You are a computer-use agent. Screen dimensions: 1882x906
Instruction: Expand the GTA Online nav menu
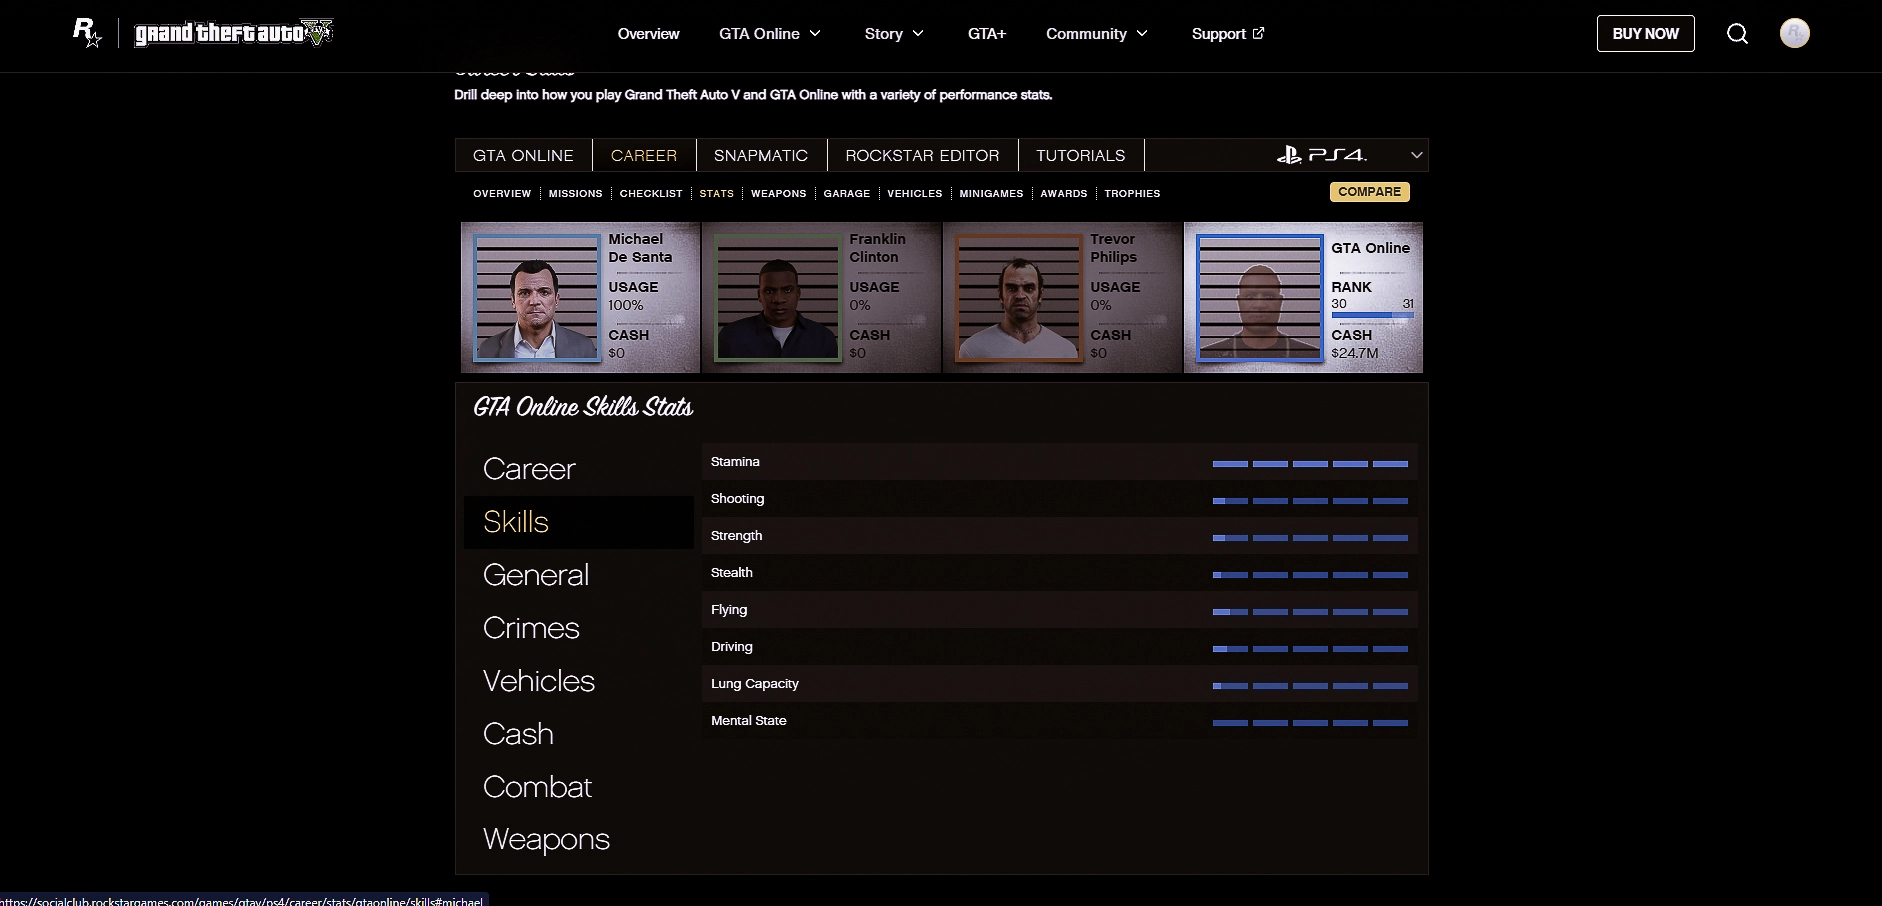point(770,34)
